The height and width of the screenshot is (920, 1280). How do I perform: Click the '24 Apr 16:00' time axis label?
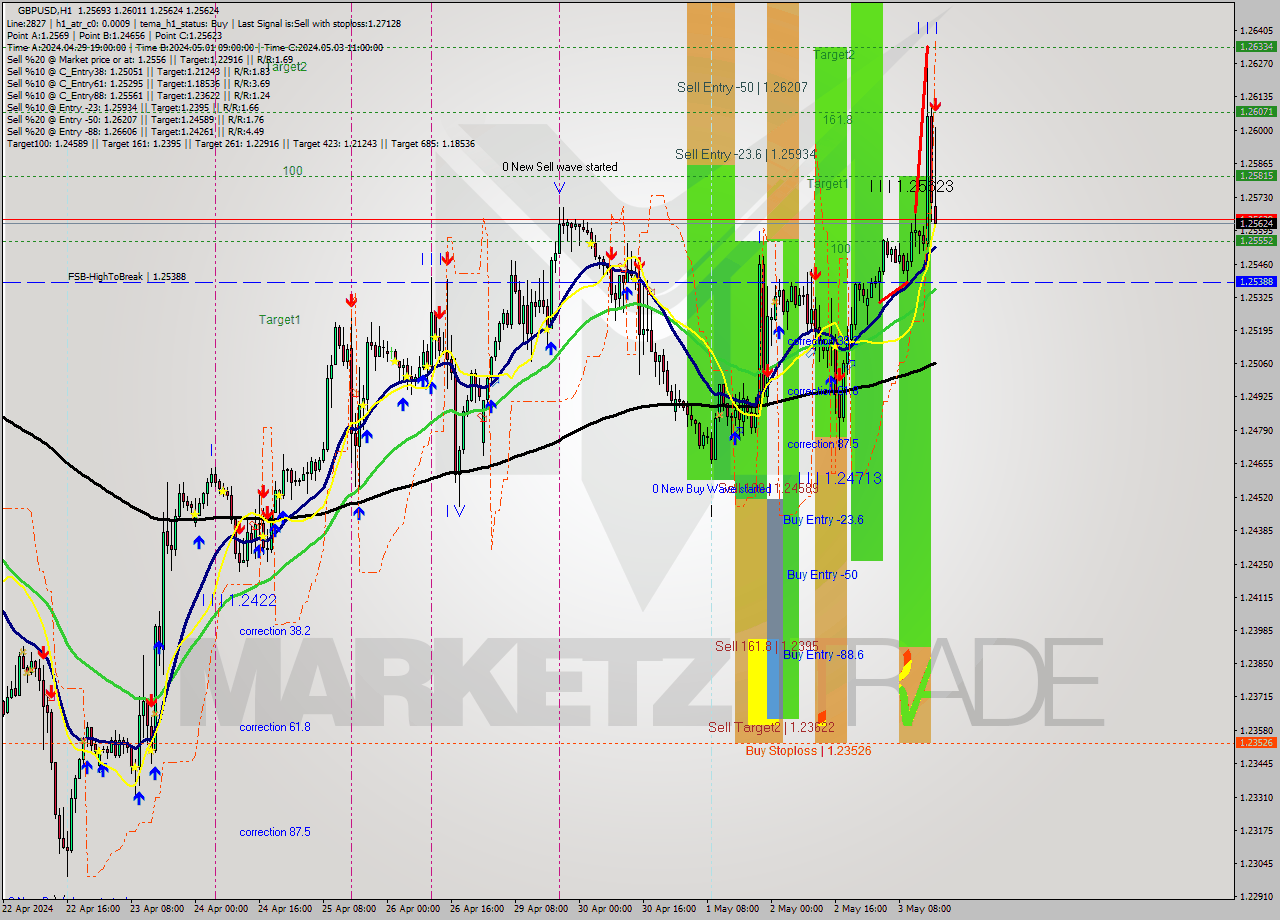(x=285, y=910)
